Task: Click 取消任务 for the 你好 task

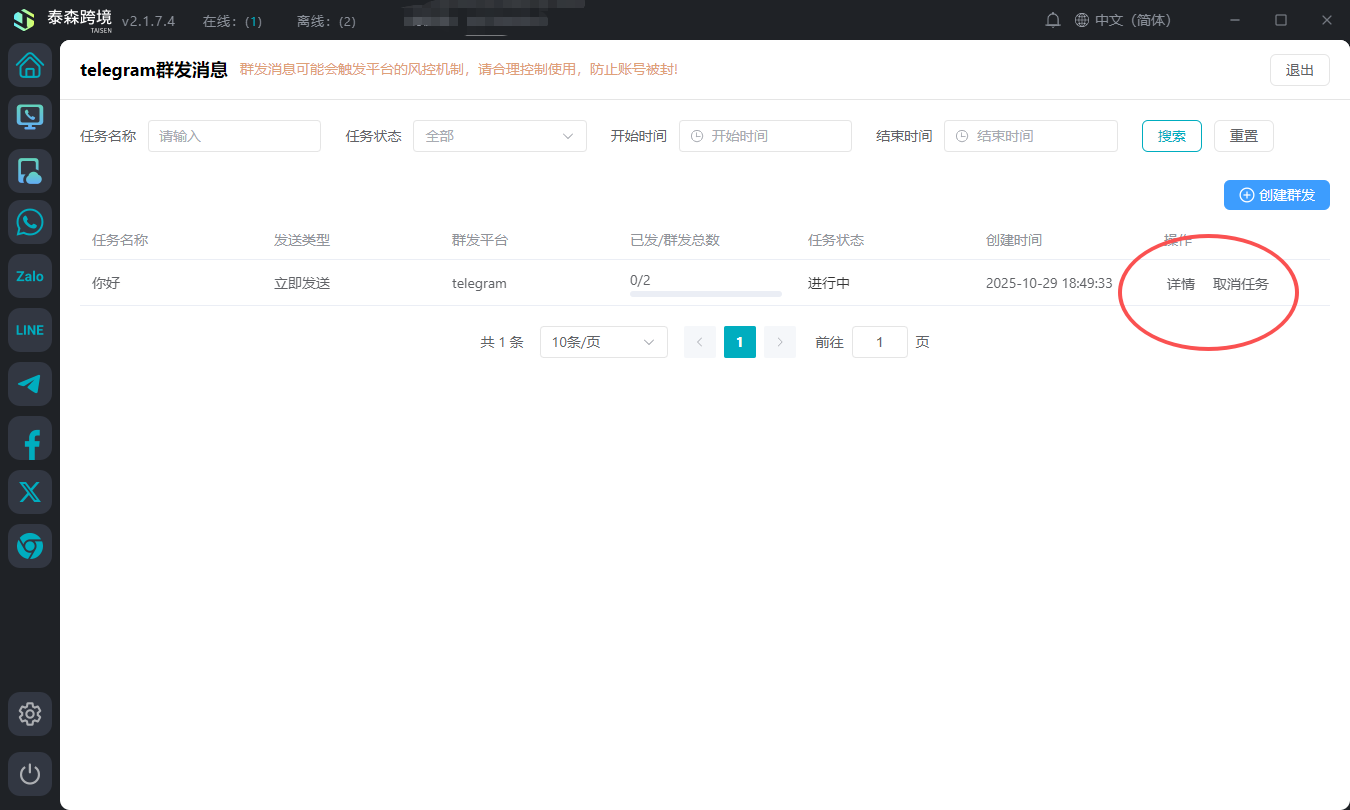Action: tap(1240, 284)
